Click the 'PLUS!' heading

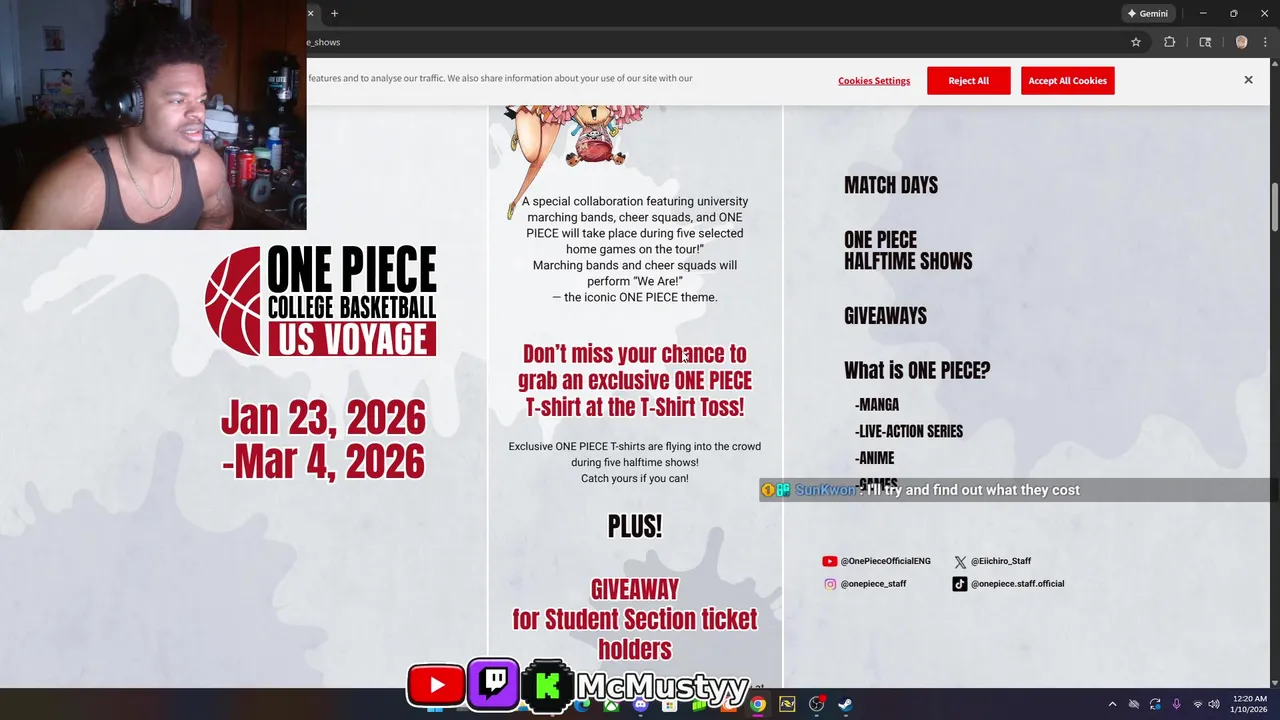(635, 526)
